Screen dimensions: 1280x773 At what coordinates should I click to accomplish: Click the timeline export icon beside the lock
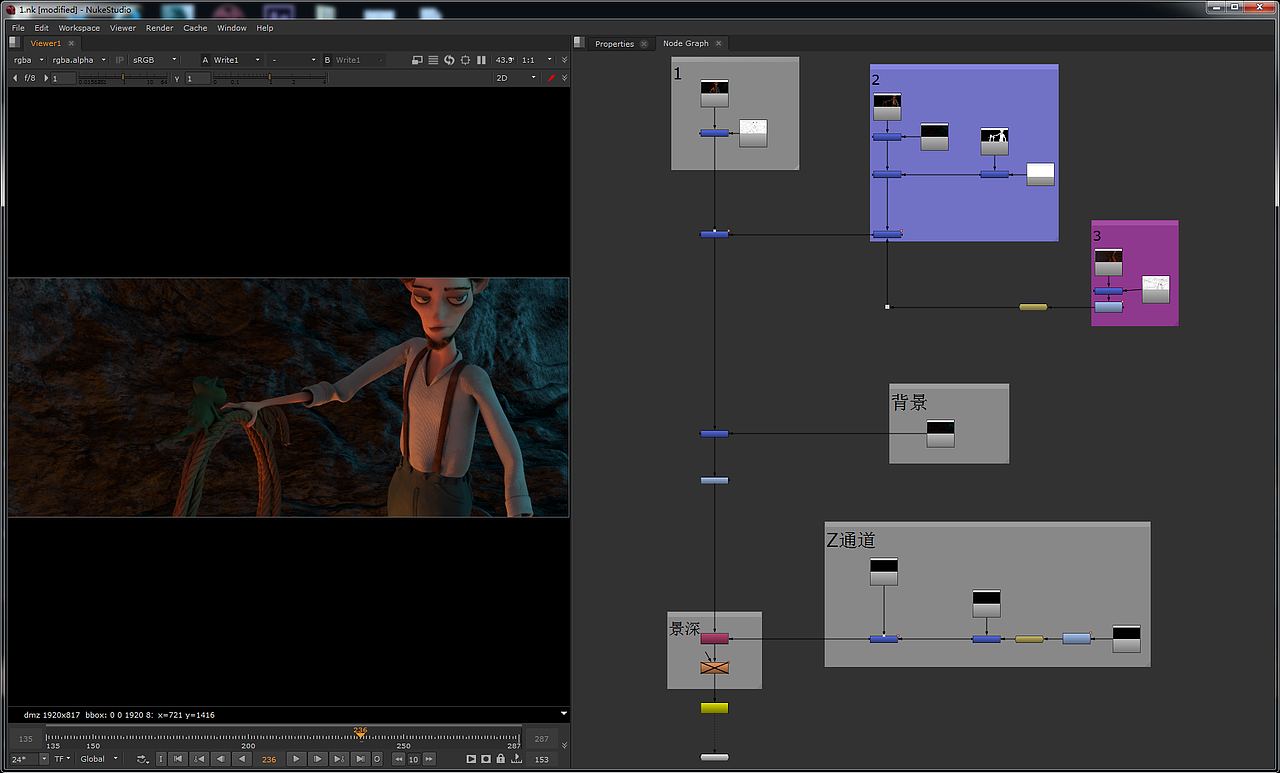click(516, 759)
